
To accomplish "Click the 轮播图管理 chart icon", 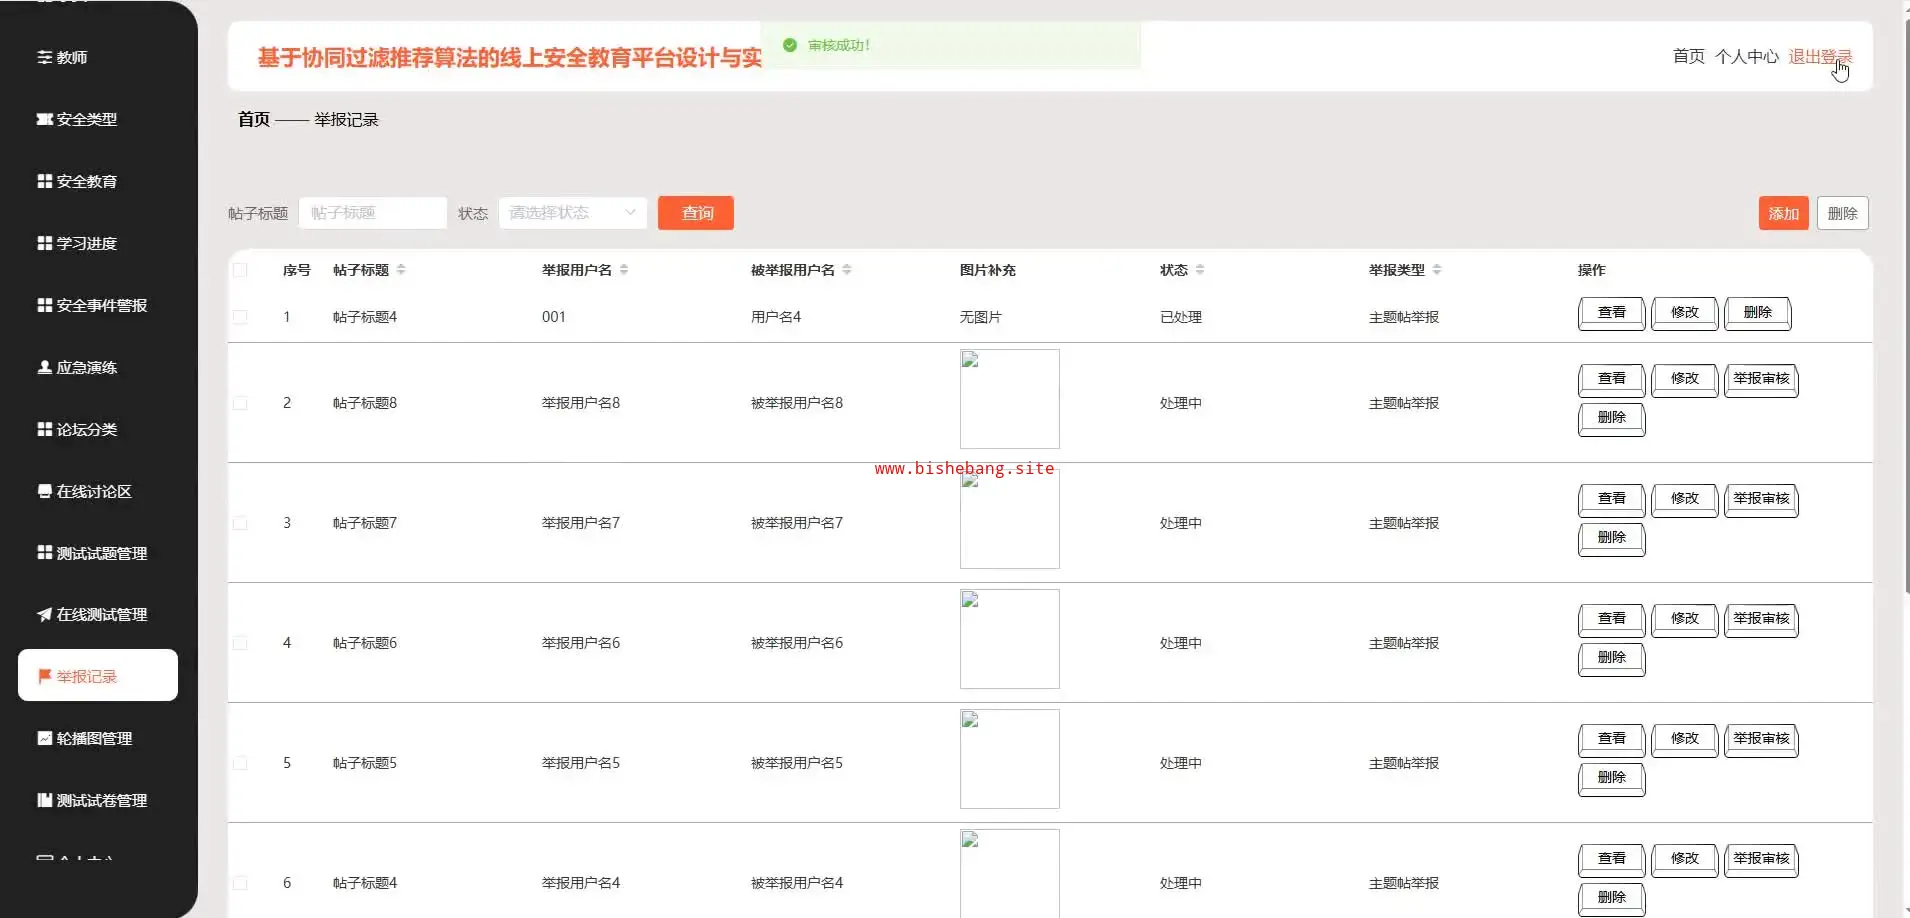I will [44, 739].
